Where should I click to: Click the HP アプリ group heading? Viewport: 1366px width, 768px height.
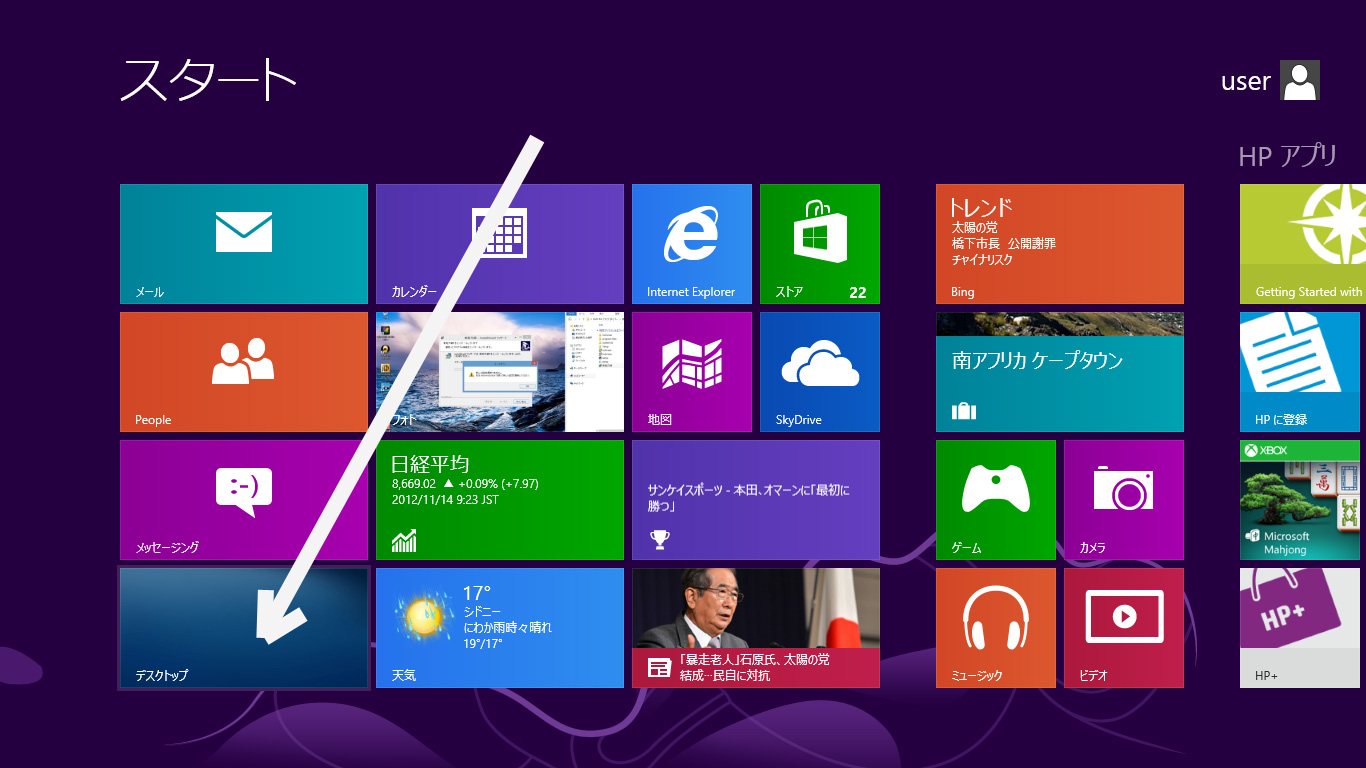pos(1288,156)
